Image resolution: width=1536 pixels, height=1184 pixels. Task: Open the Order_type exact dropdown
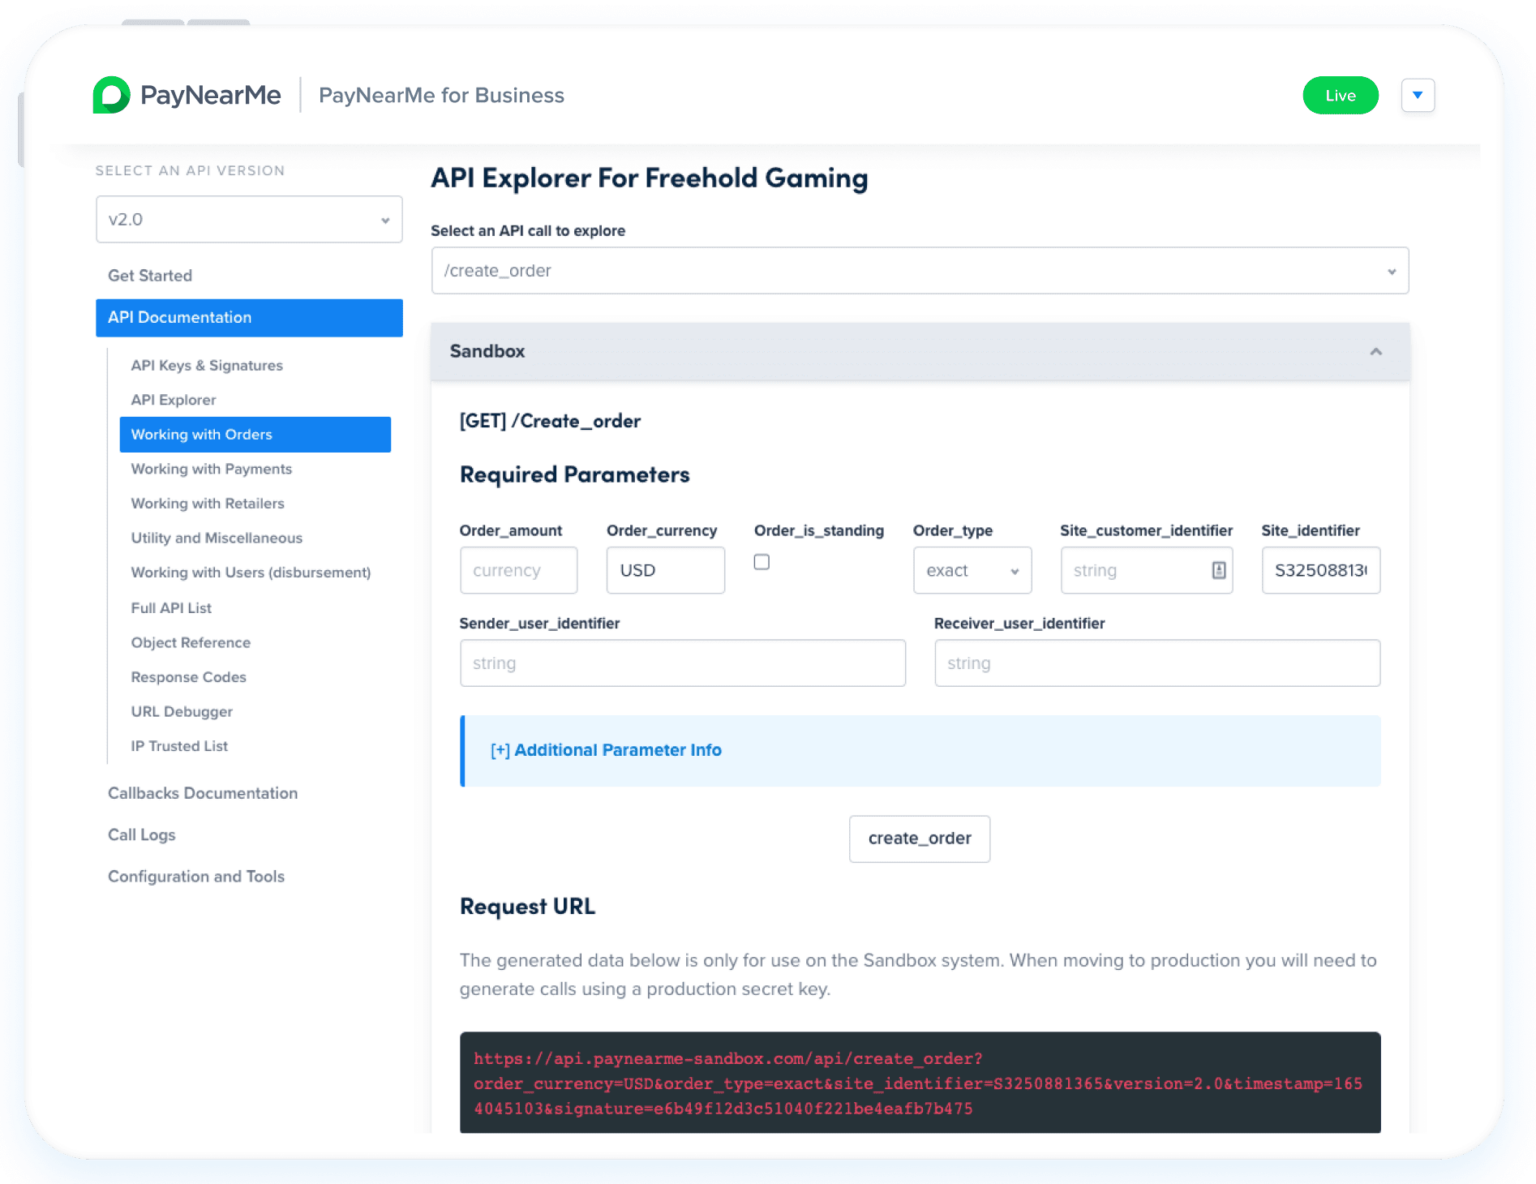click(971, 571)
